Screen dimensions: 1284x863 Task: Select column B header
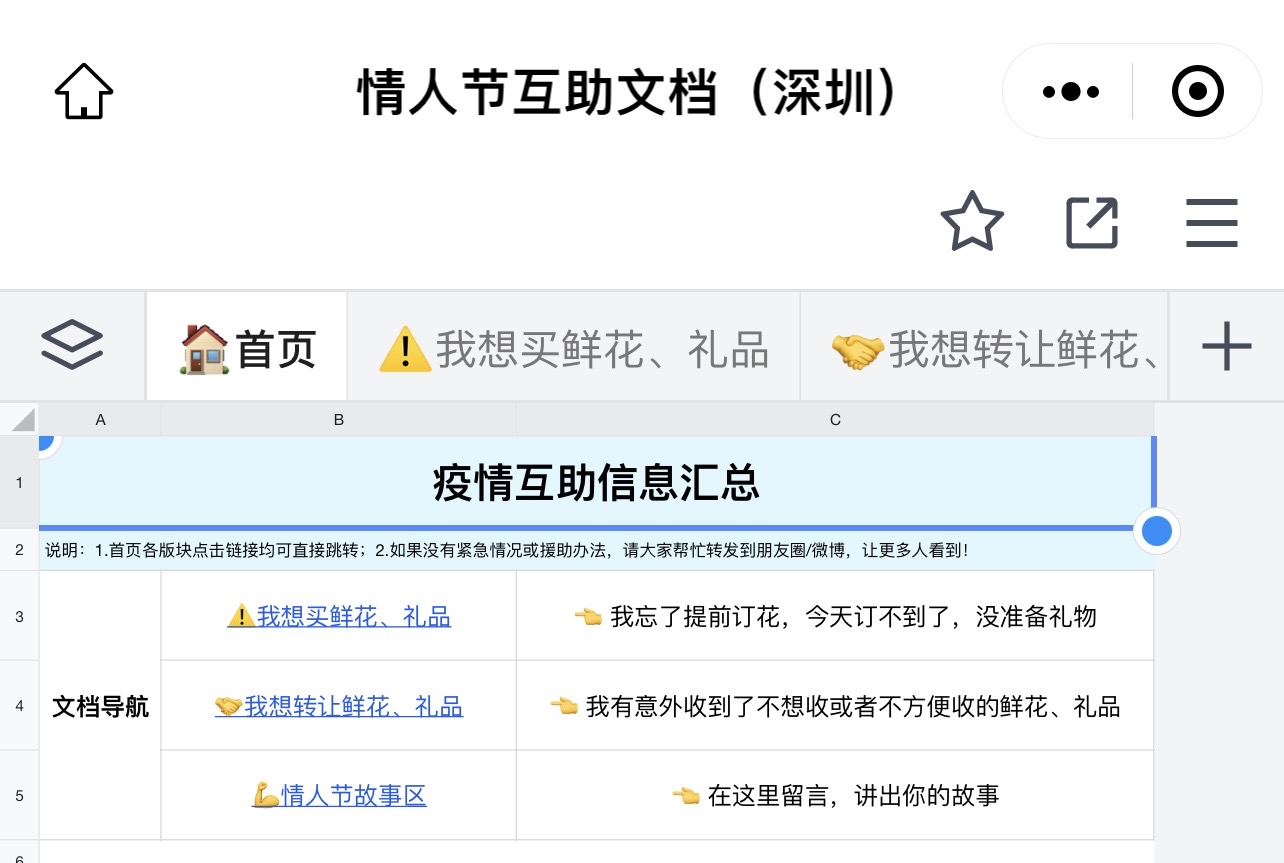pos(339,420)
